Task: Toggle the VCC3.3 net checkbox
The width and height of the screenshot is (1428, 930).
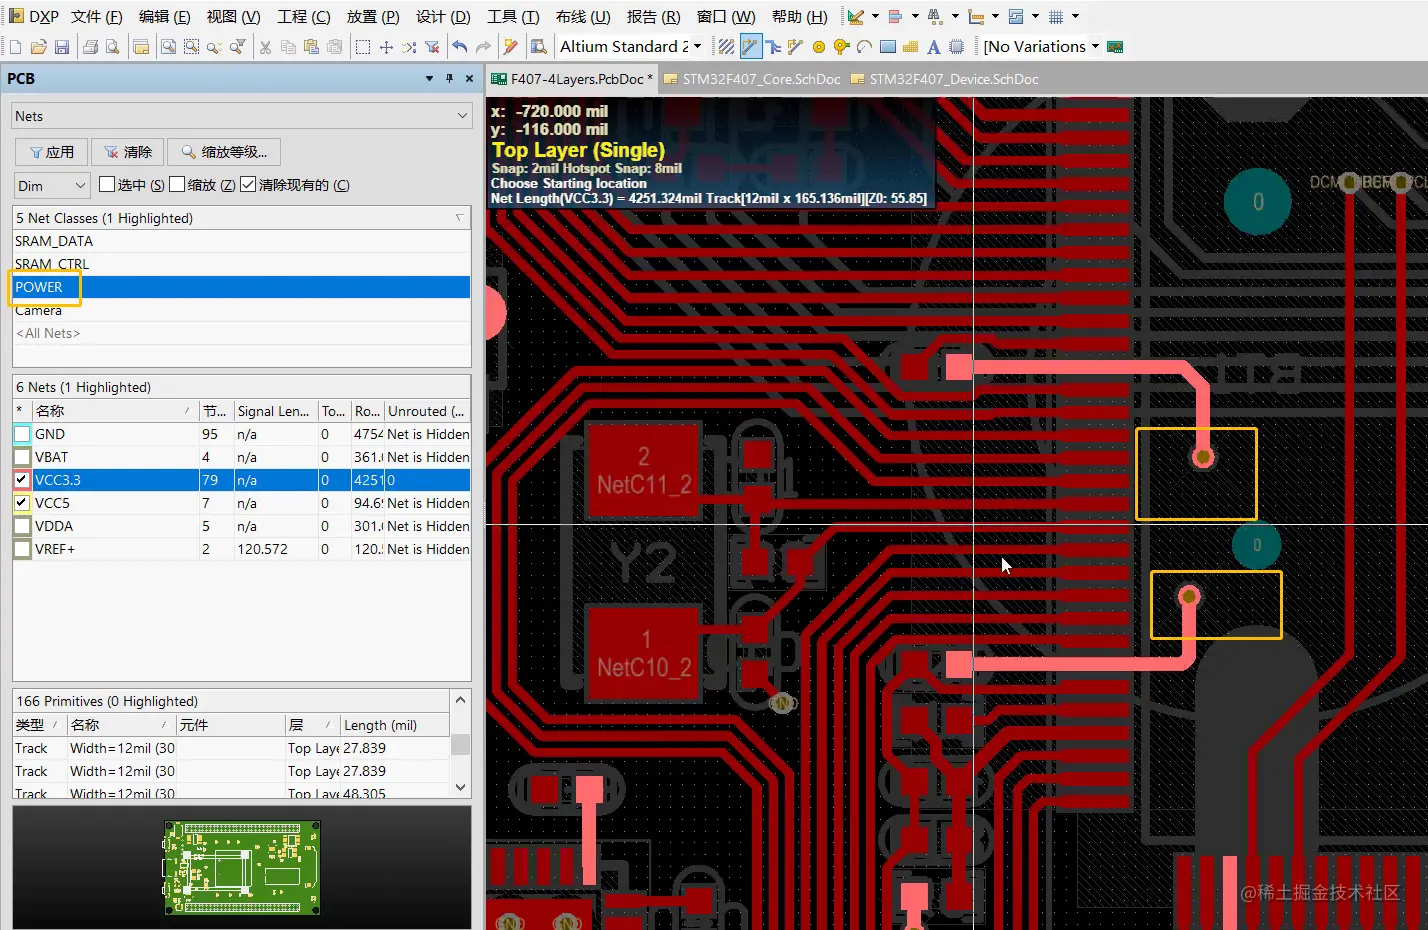Action: (22, 480)
